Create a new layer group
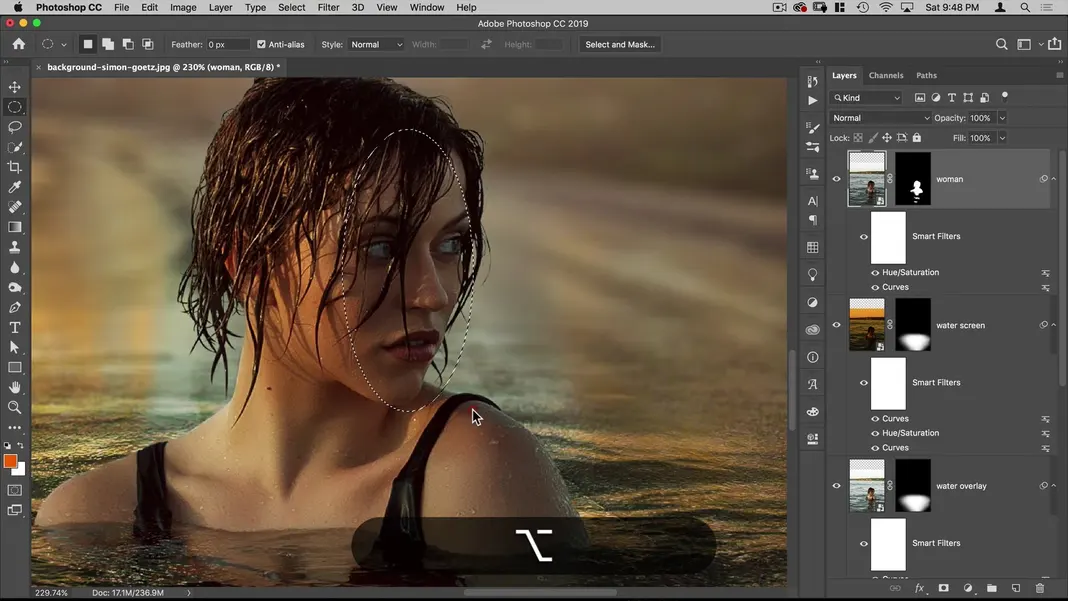The width and height of the screenshot is (1068, 601). click(992, 588)
